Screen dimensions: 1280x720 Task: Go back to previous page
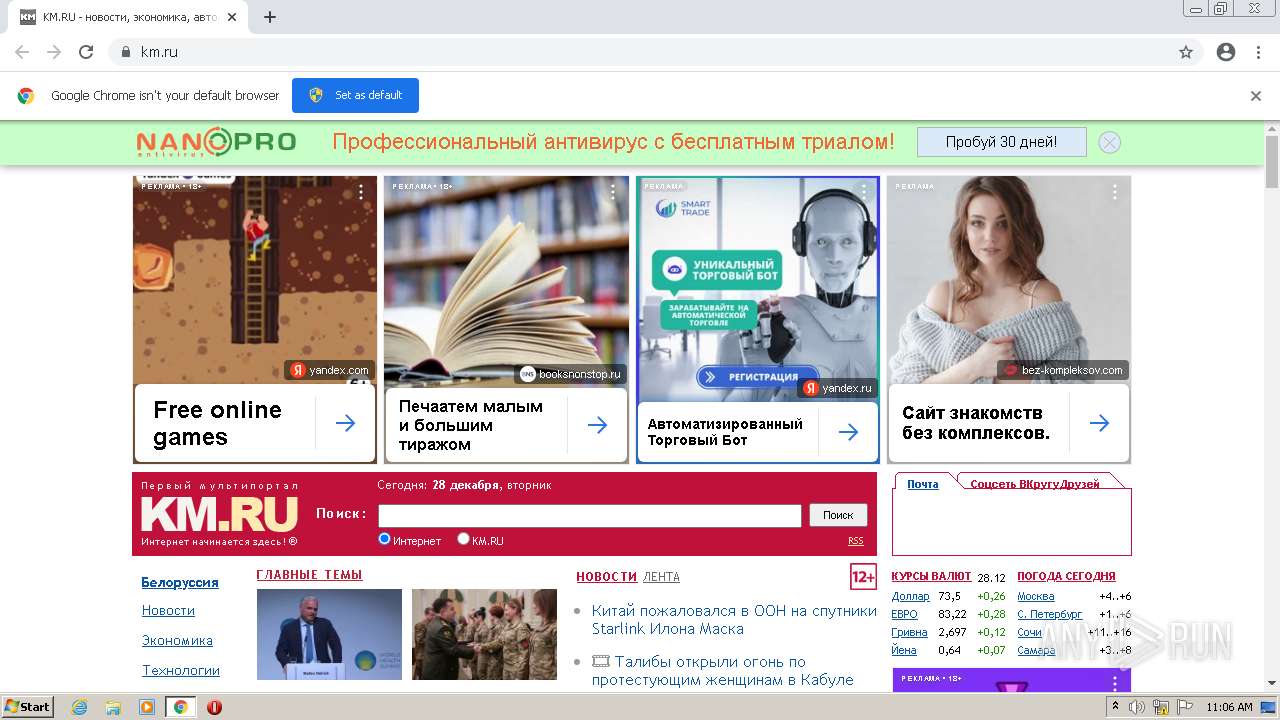point(22,52)
